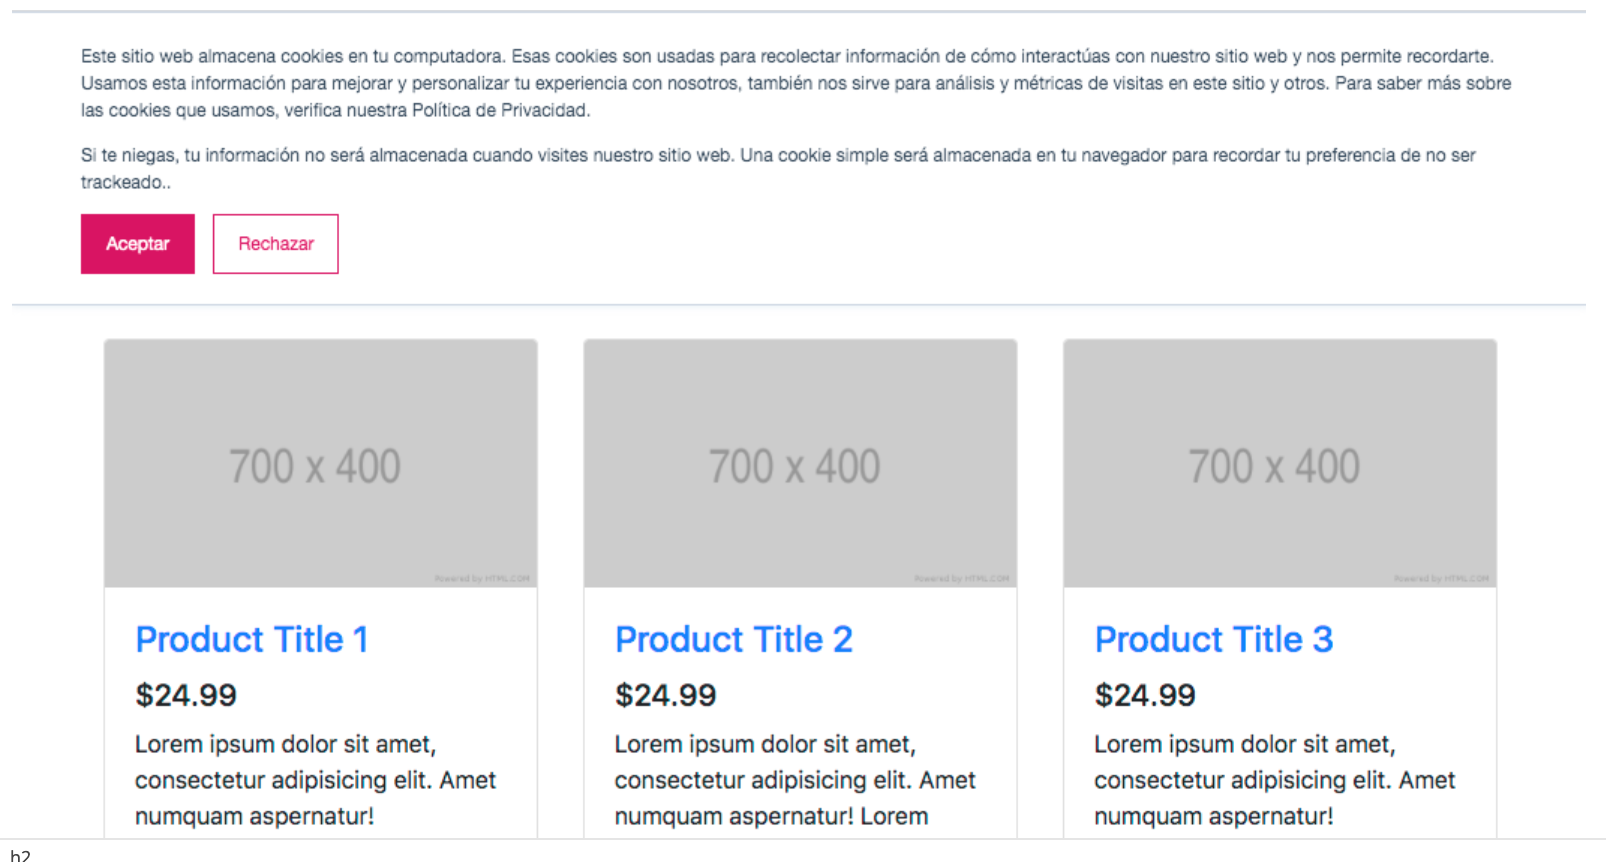Click the h2 label in the bottom bar
This screenshot has height=862, width=1606.
pyautogui.click(x=20, y=855)
